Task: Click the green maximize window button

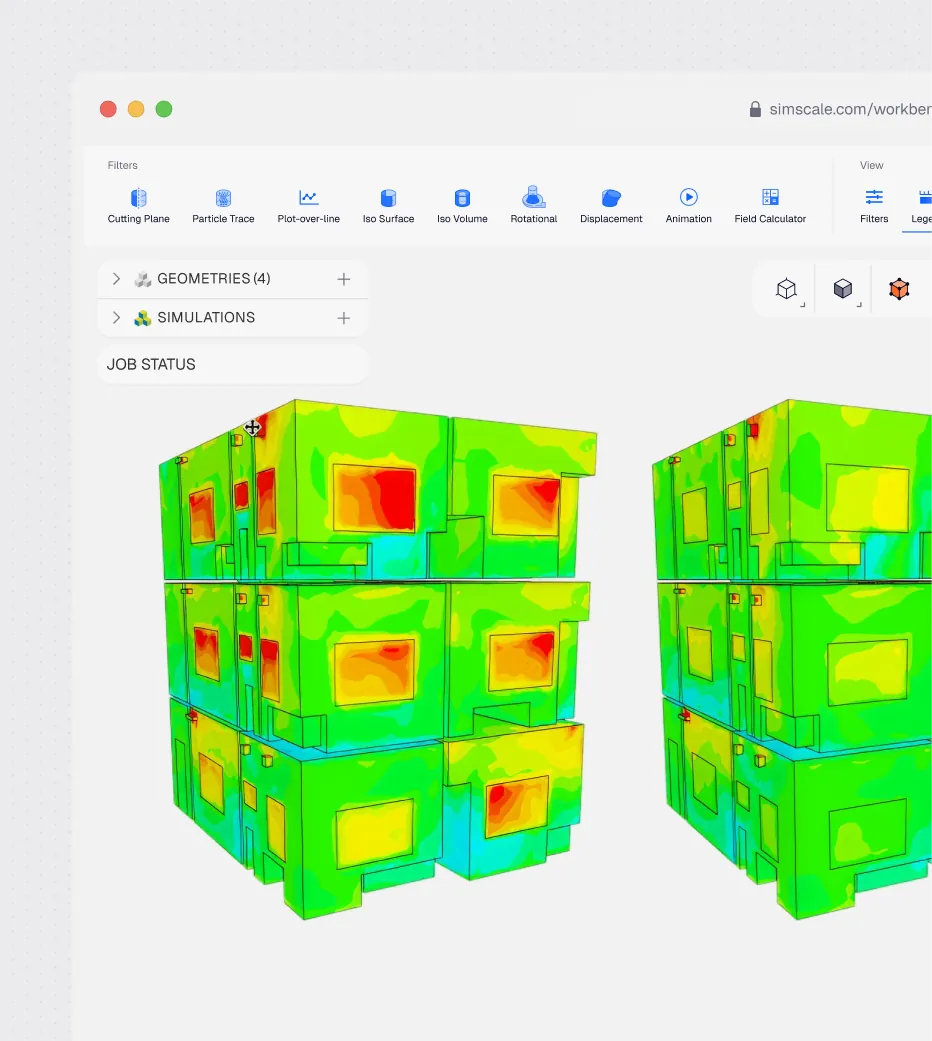Action: click(164, 109)
